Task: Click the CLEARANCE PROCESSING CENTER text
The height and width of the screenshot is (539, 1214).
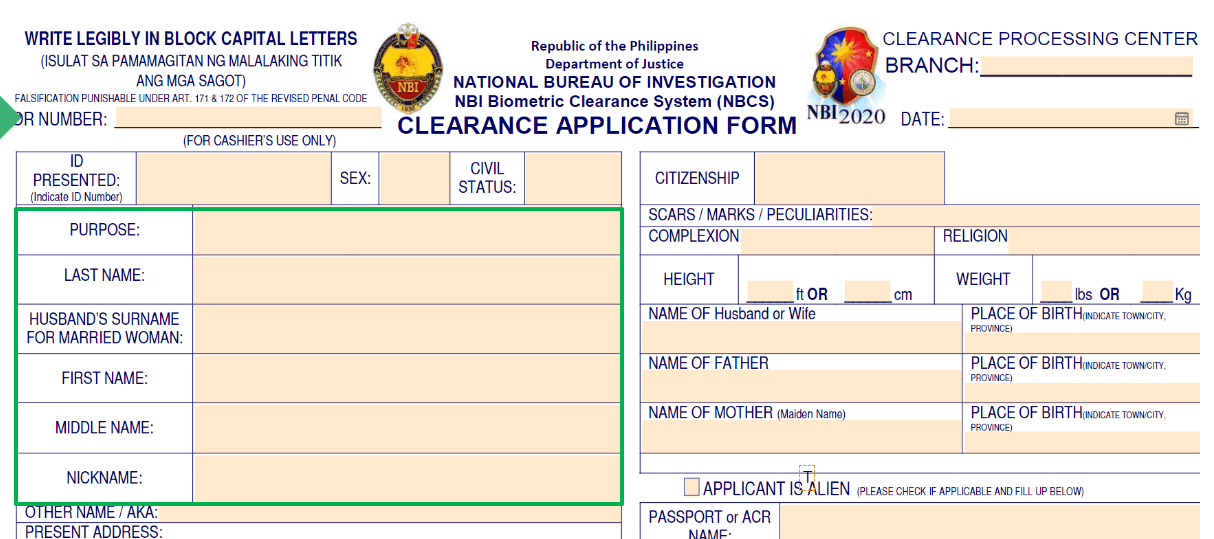Action: 1040,39
